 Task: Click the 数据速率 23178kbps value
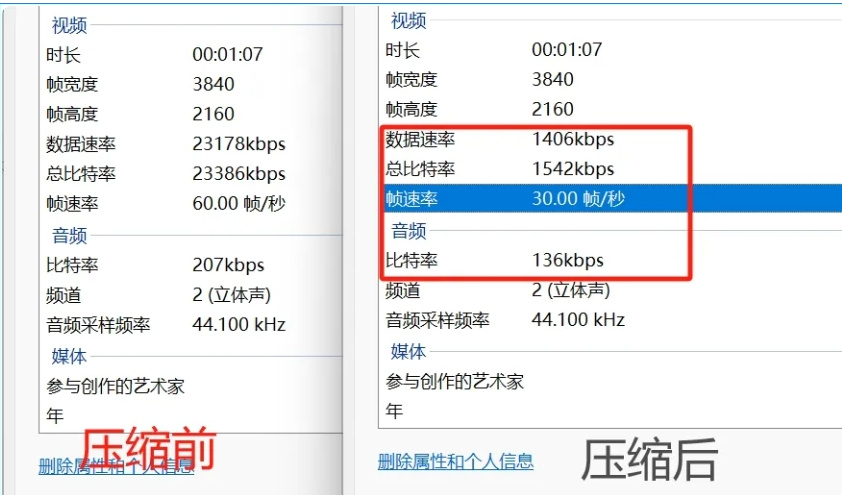tap(239, 144)
